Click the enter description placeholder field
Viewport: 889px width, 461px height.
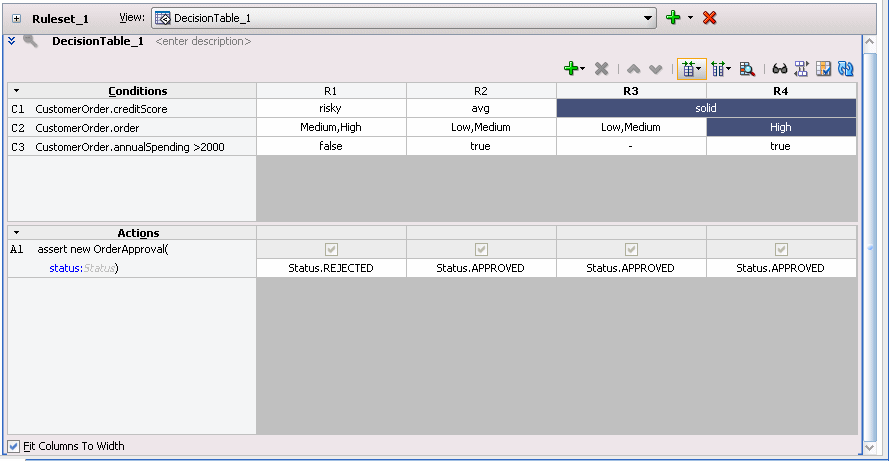coord(203,41)
